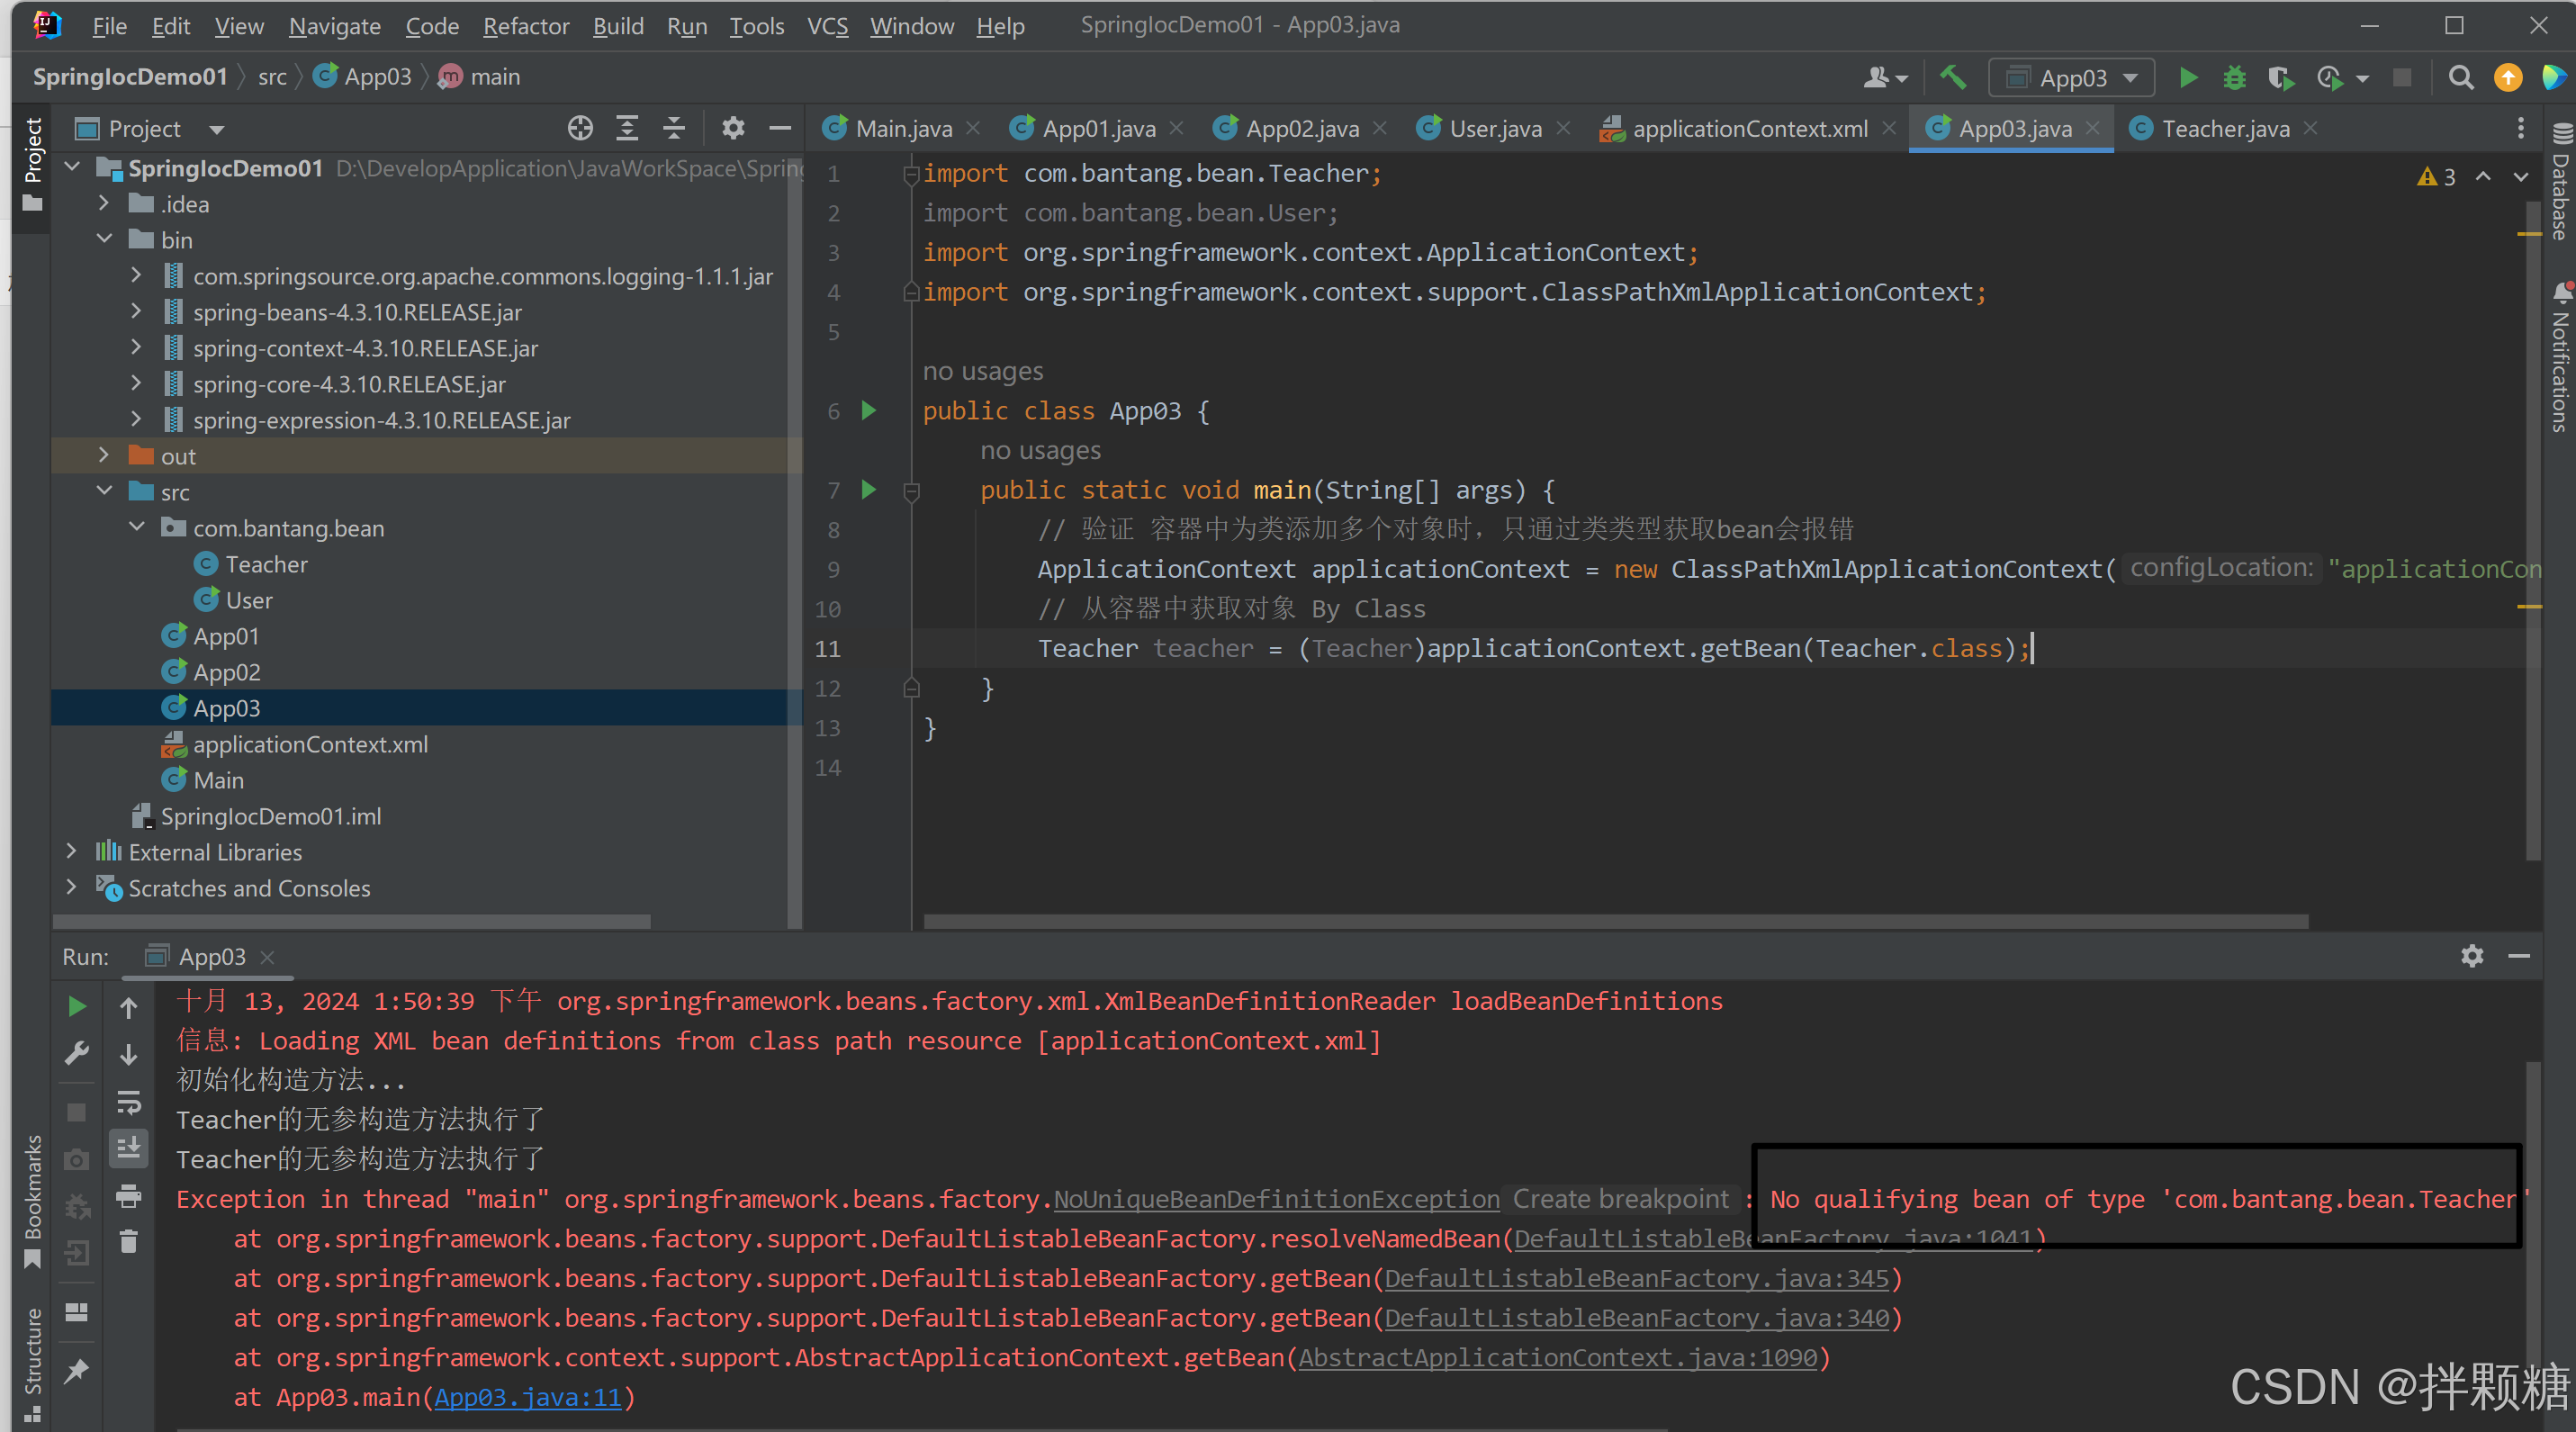Start debugging with the bug icon

click(2234, 77)
